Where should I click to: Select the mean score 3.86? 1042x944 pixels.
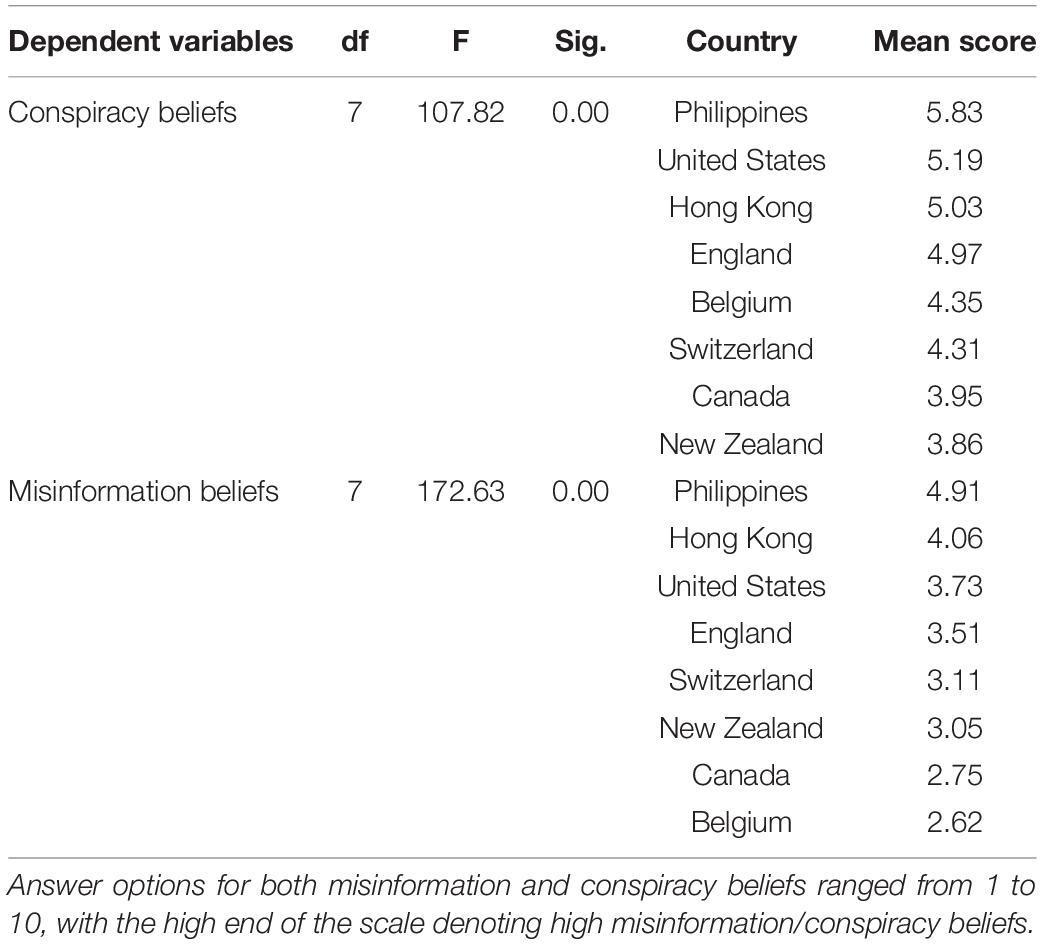click(x=954, y=444)
